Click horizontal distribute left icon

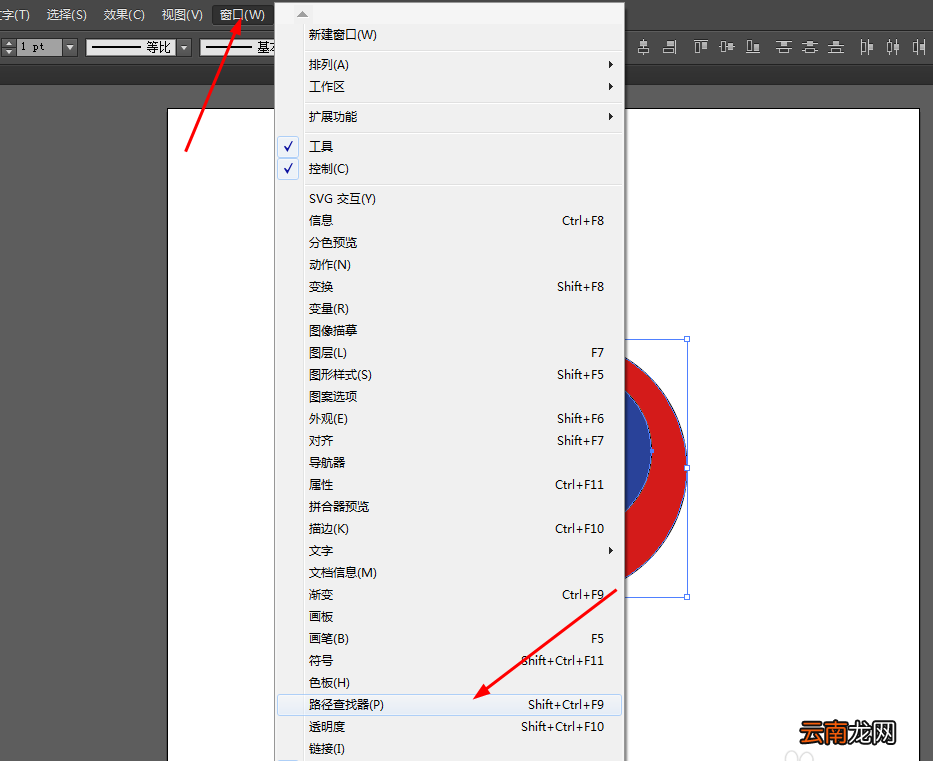pyautogui.click(x=866, y=47)
